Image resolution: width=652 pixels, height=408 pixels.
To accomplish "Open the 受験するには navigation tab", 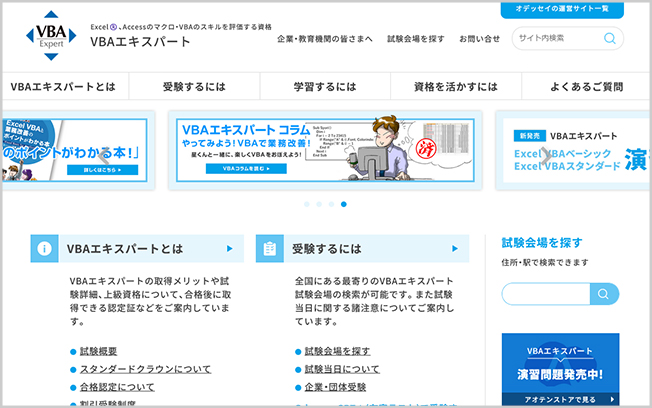I will pyautogui.click(x=194, y=87).
